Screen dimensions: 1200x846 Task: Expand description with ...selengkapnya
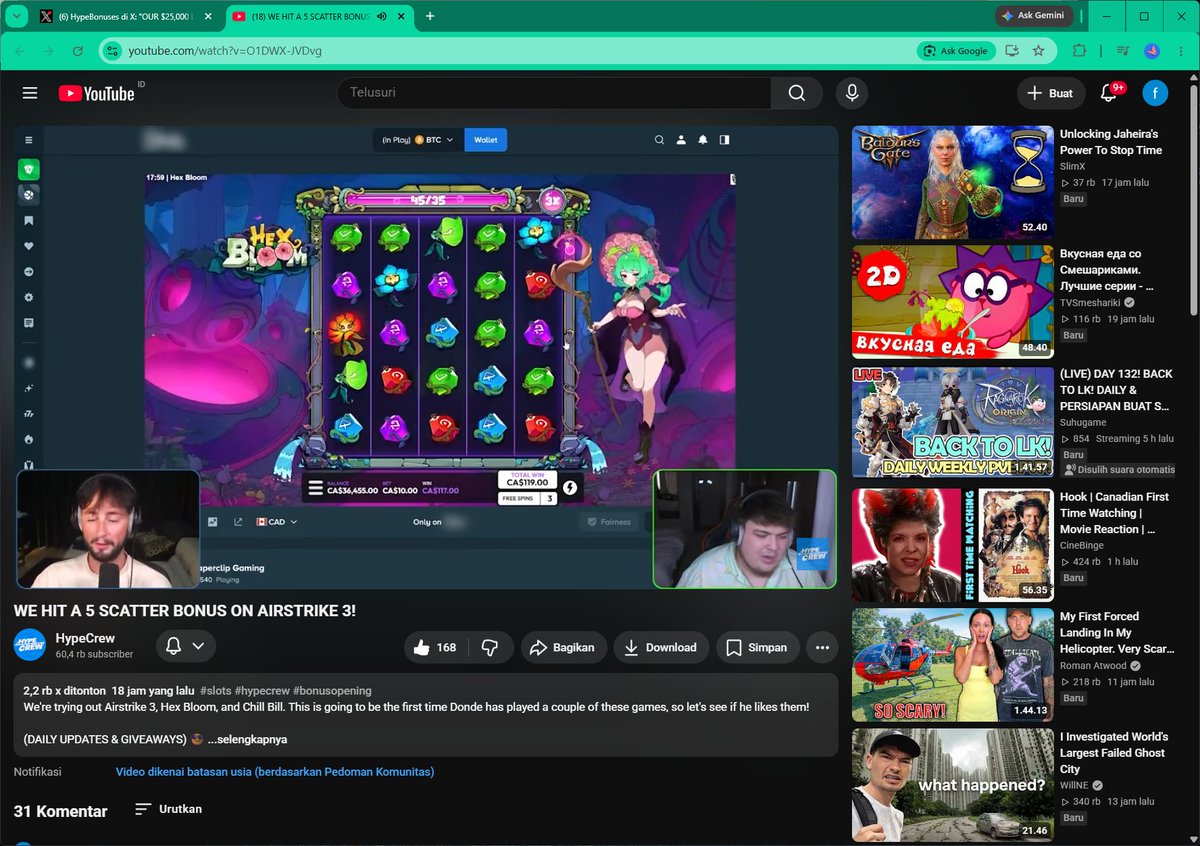pos(247,739)
